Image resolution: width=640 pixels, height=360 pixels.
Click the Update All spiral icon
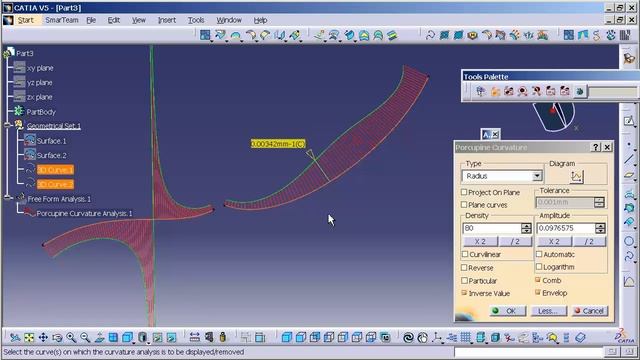(x=408, y=338)
